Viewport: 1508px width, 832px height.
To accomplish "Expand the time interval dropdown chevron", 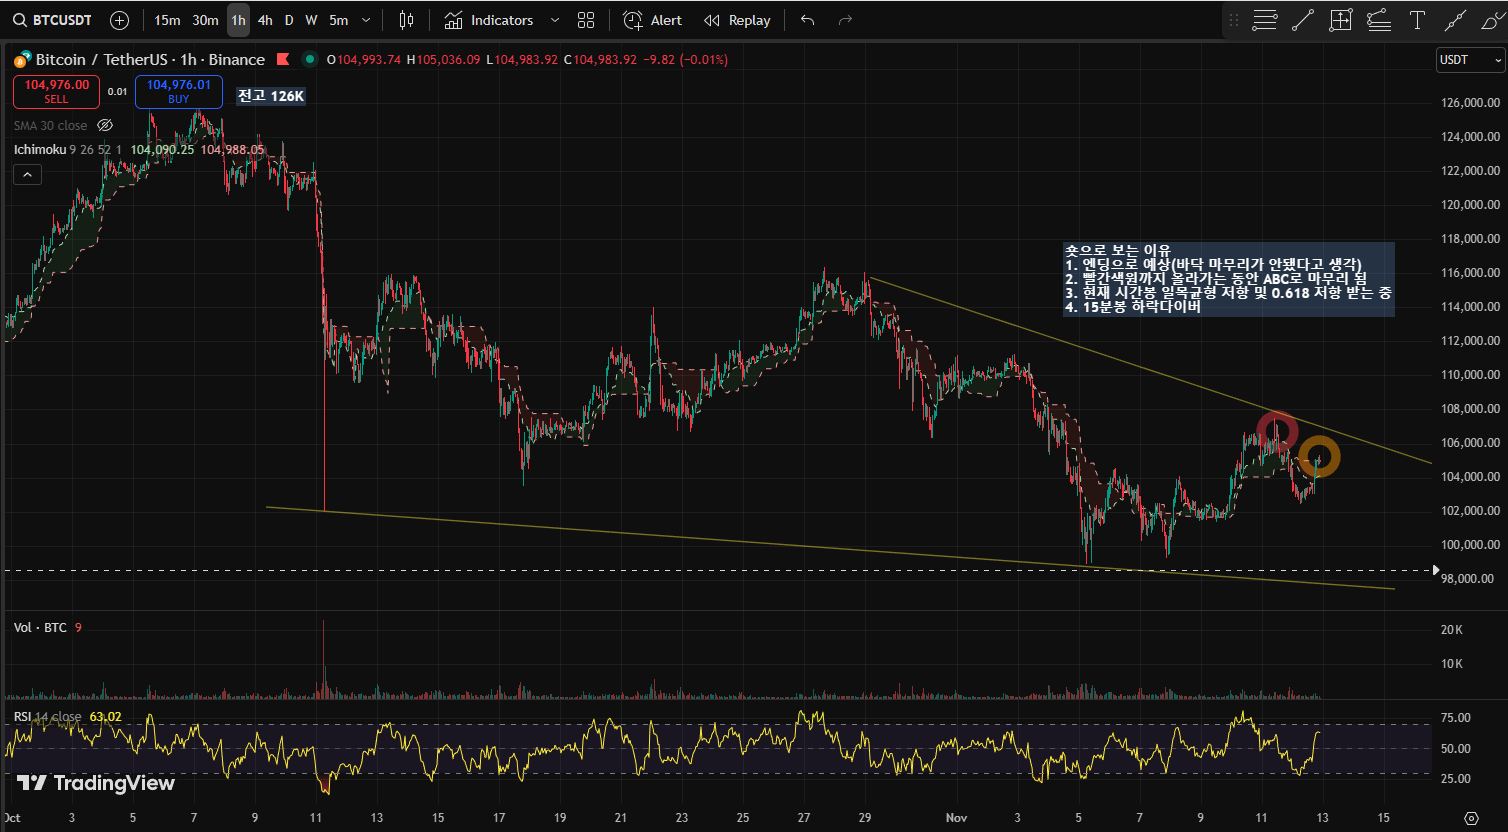I will (366, 20).
